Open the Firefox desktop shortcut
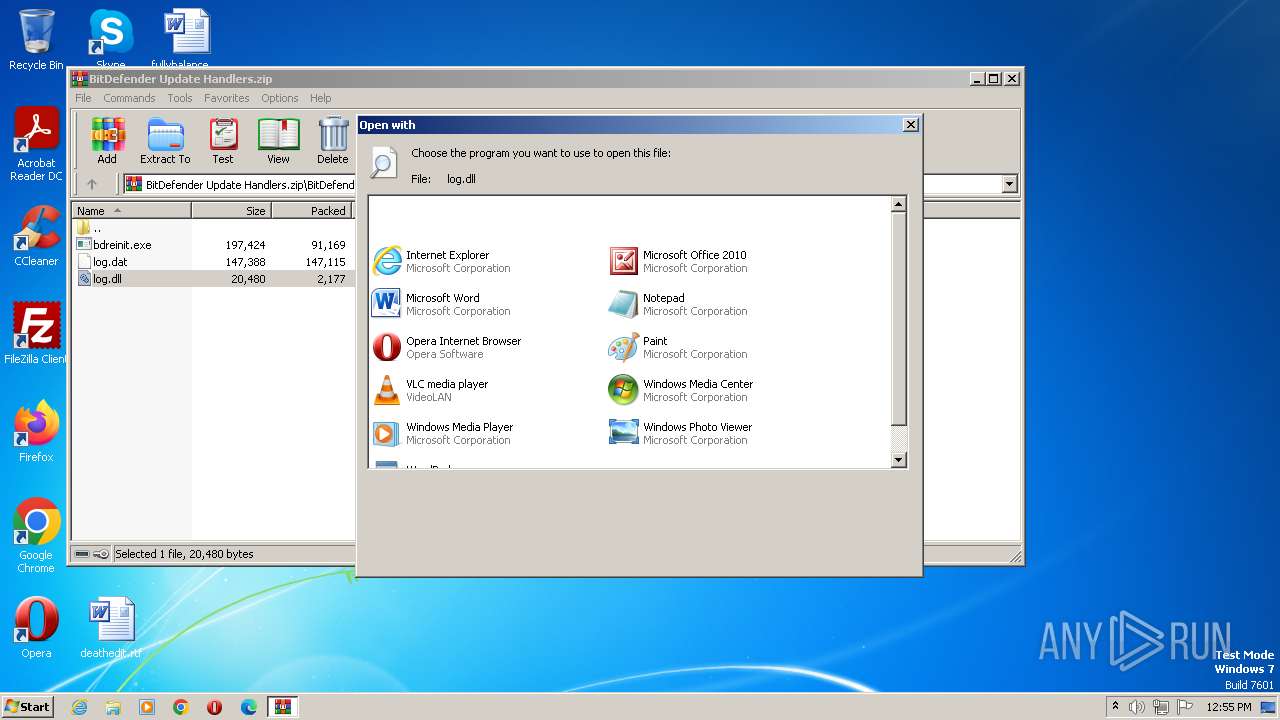 click(x=36, y=432)
